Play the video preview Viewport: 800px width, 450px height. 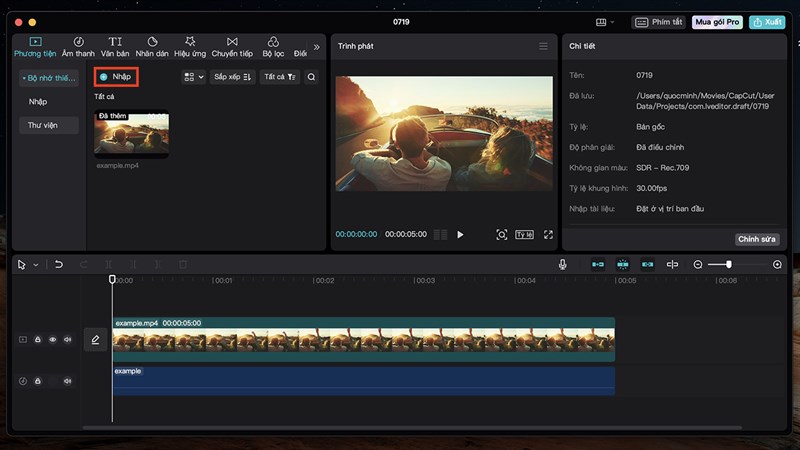[460, 235]
